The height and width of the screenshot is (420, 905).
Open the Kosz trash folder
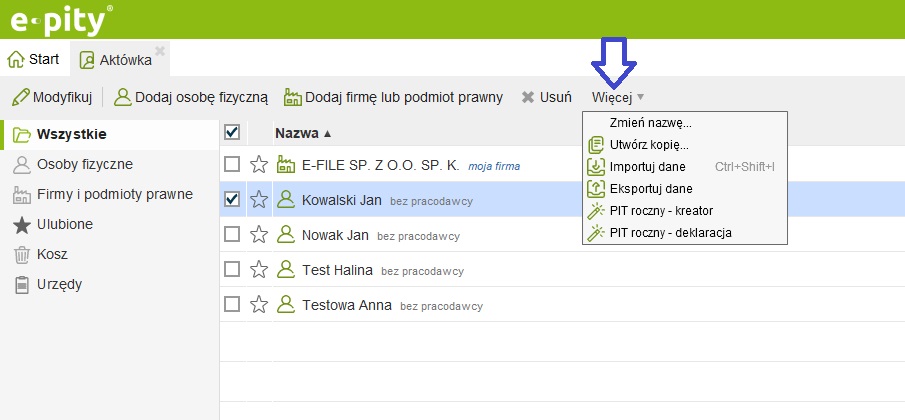51,254
